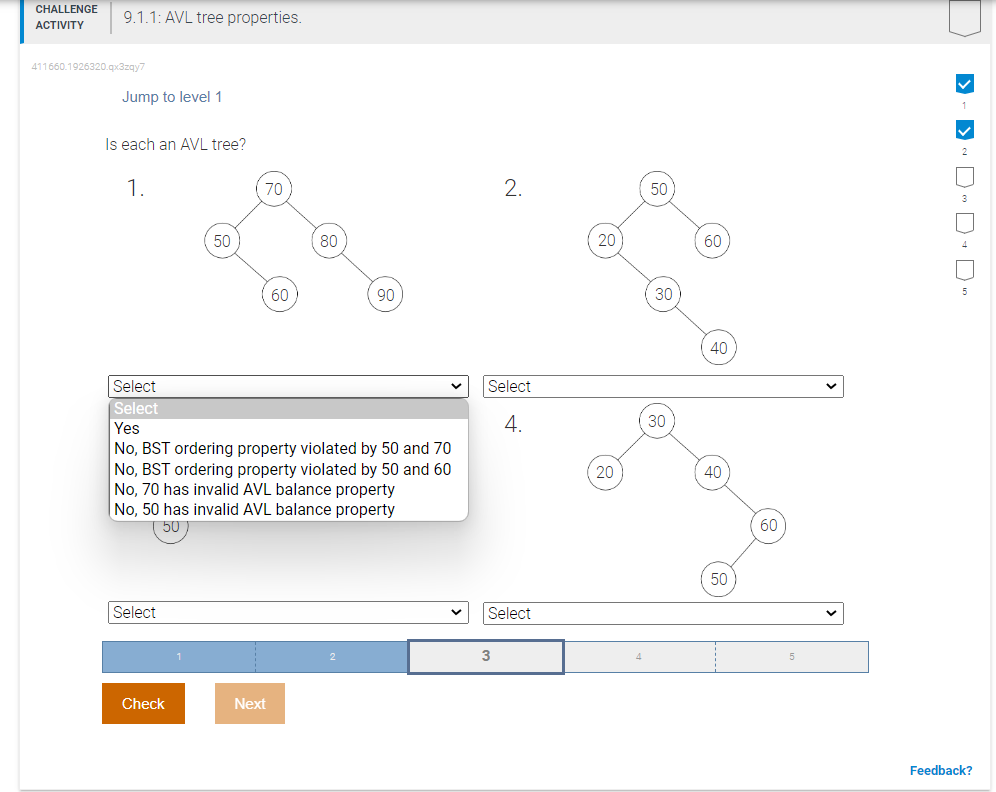Open the question 3 Select dropdown
Viewport: 996px width, 792px height.
point(287,612)
